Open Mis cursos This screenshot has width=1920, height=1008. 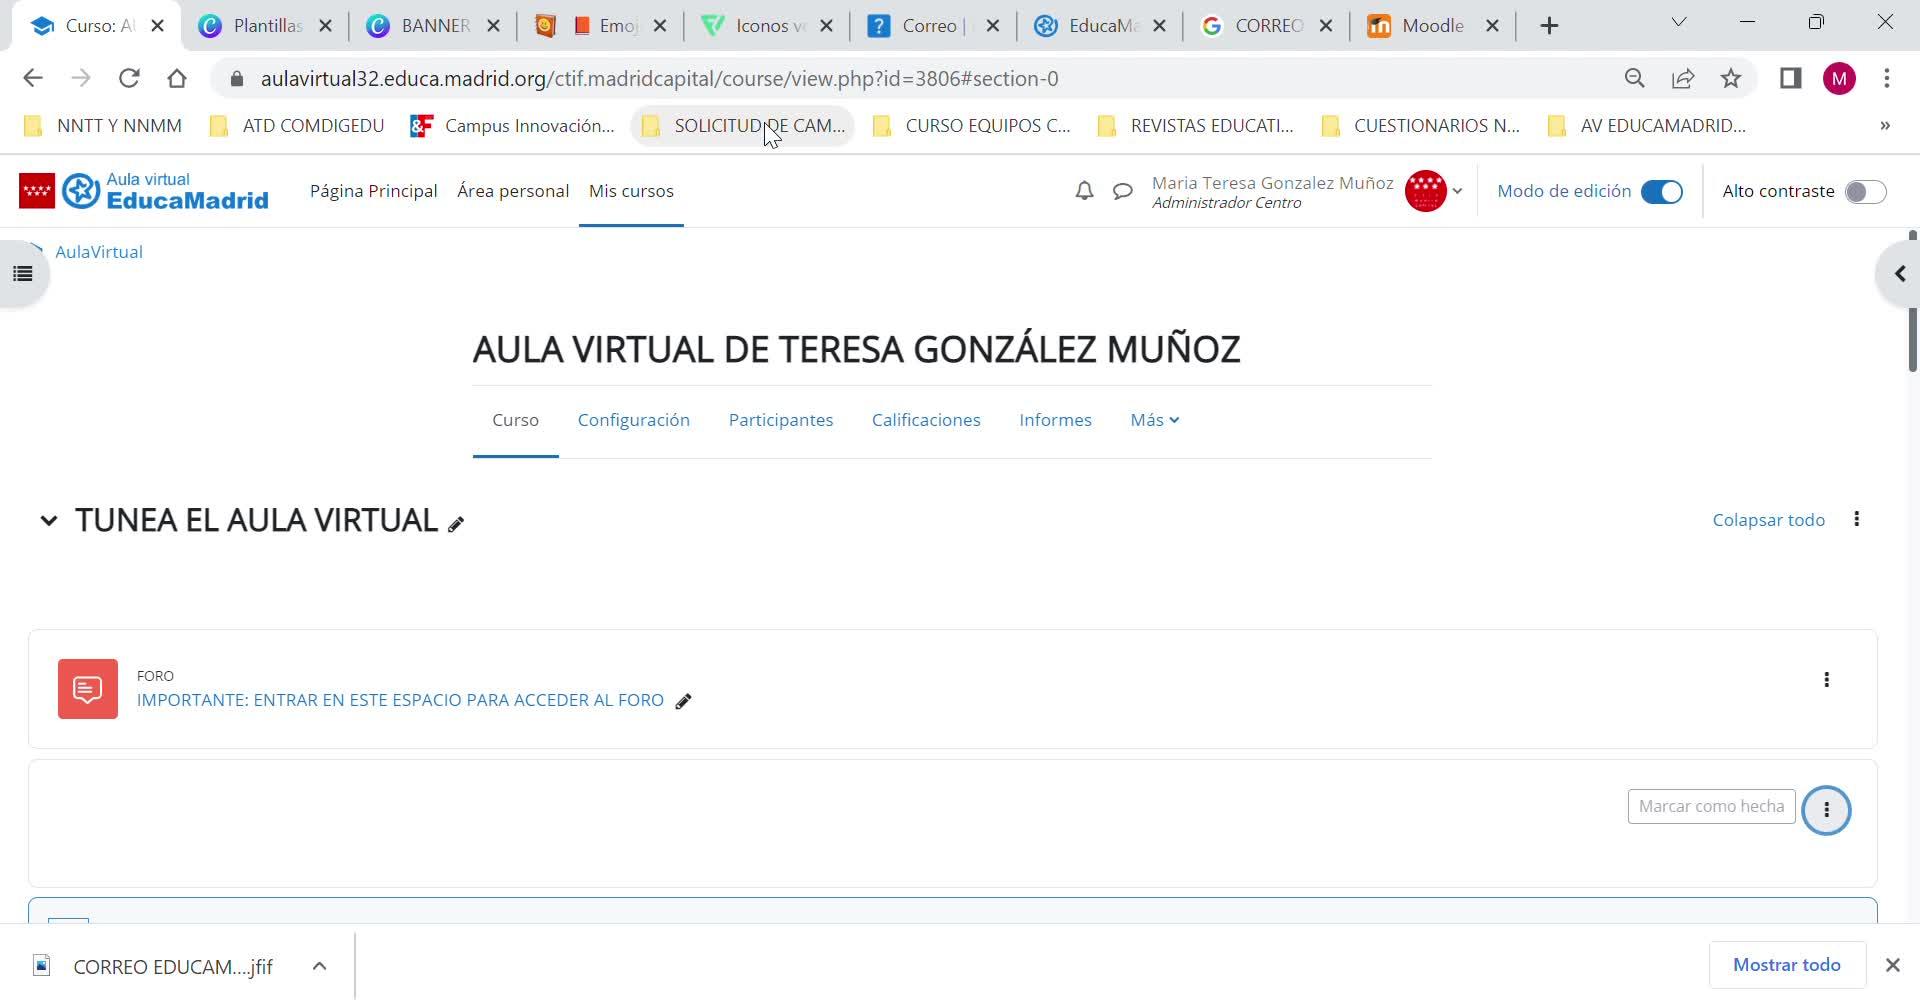tap(631, 191)
